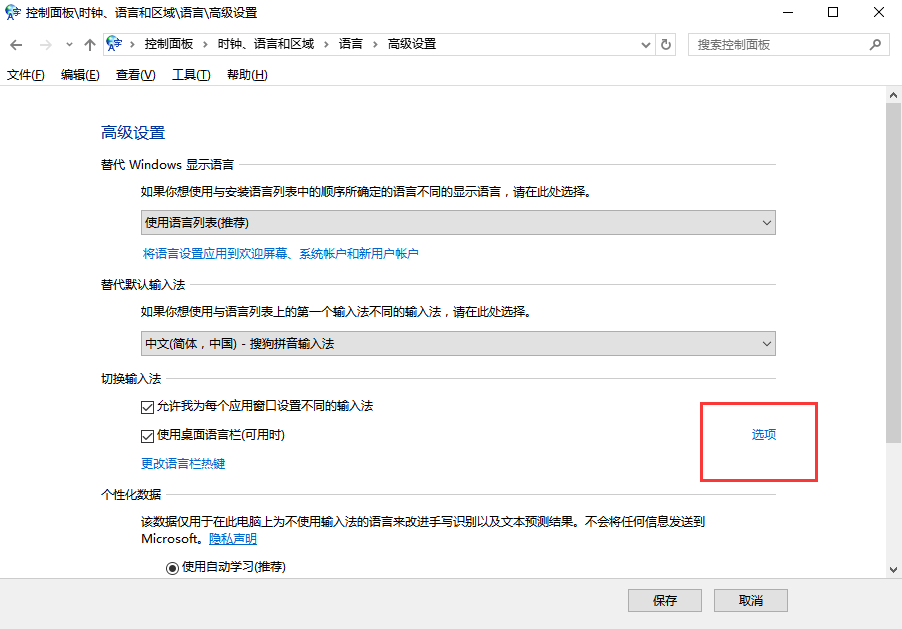
Task: Click the Forward navigation arrow
Action: coord(45,45)
